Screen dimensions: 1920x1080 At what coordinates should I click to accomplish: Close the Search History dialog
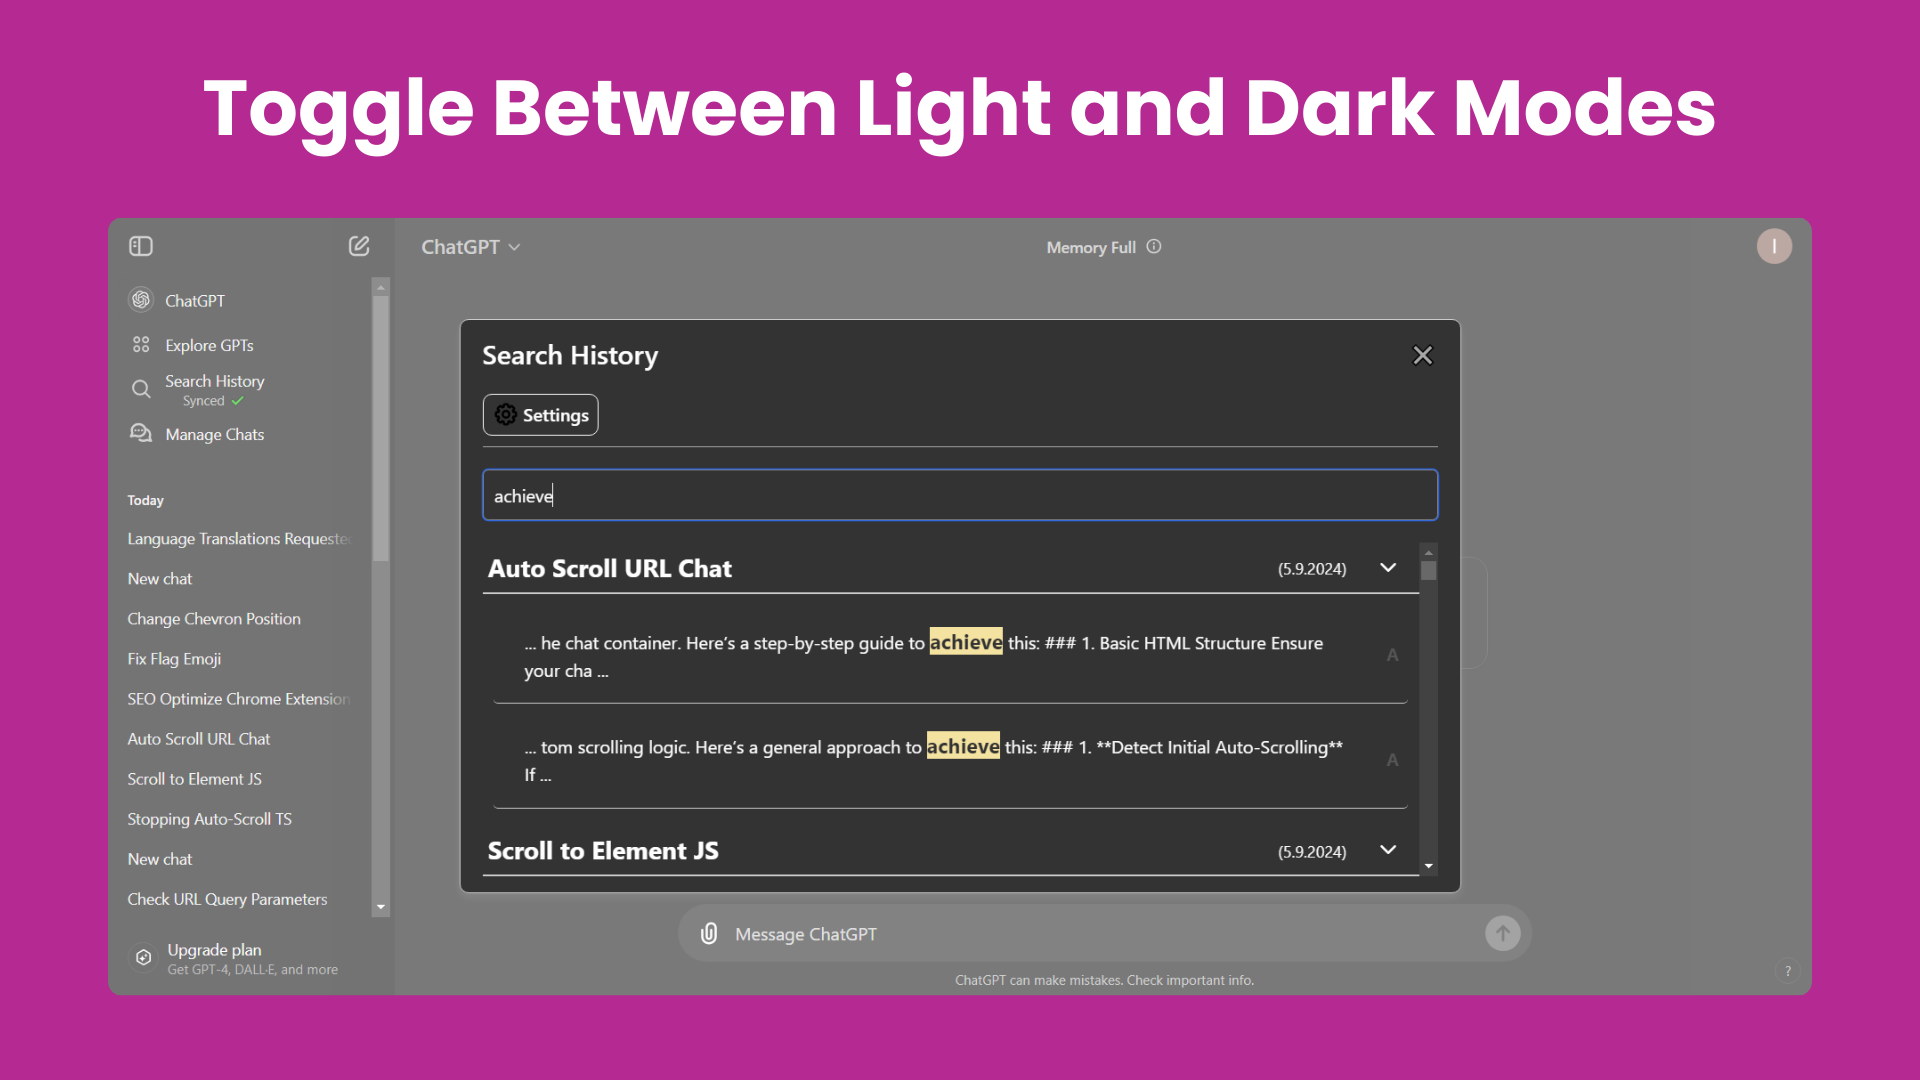click(x=1422, y=356)
